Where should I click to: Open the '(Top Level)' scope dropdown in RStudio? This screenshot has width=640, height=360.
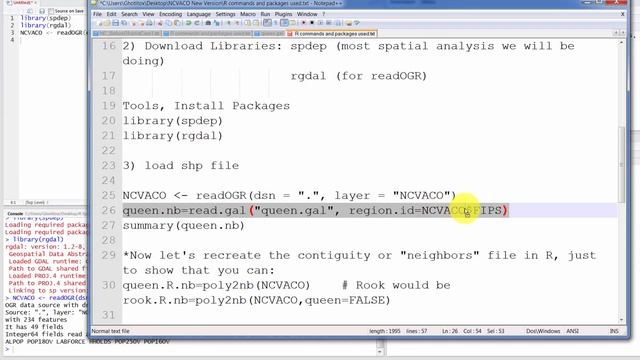tap(36, 202)
